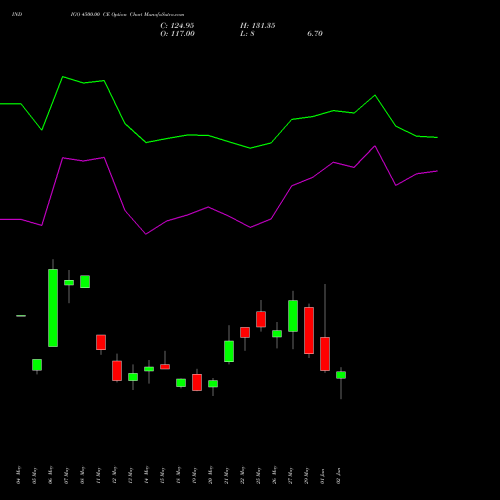Click the high price value H: 131.35
The width and height of the screenshot is (500, 500).
point(258,26)
